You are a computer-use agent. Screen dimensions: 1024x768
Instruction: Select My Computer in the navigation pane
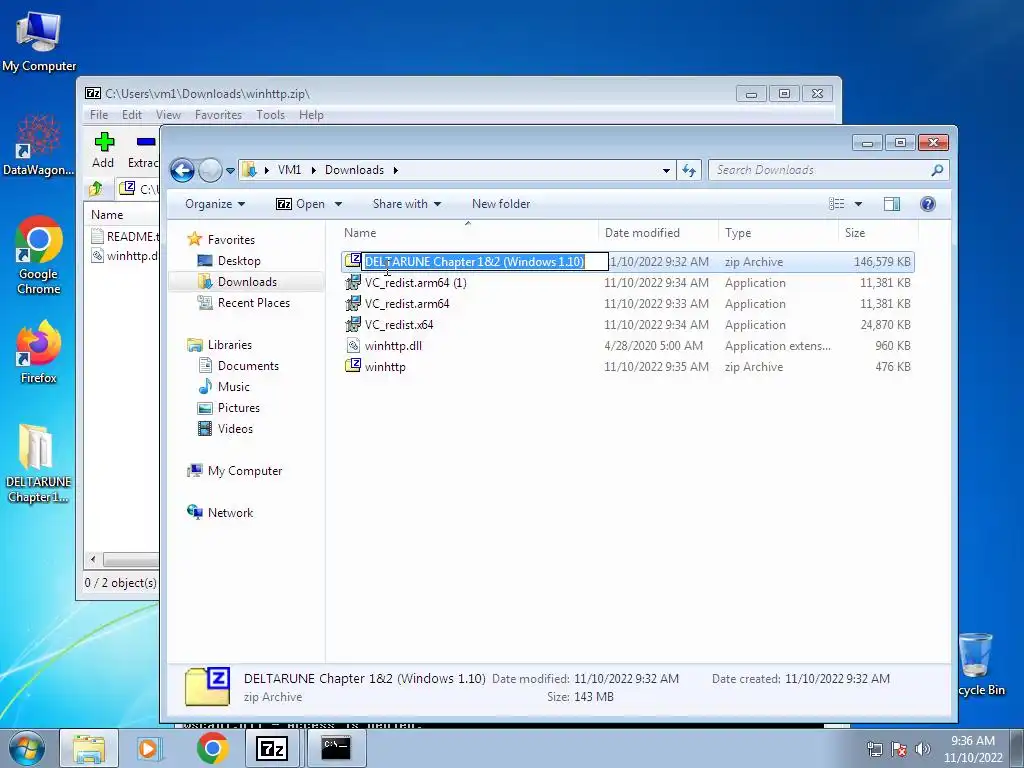point(244,471)
